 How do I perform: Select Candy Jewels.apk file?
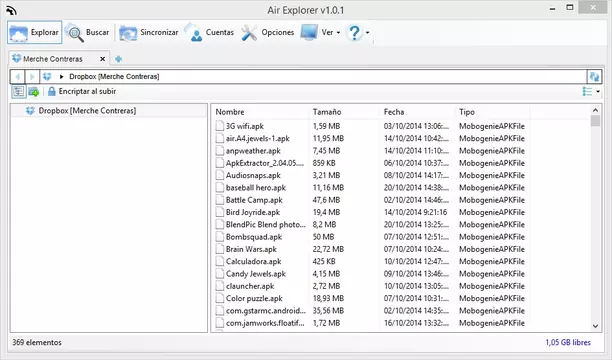point(256,274)
